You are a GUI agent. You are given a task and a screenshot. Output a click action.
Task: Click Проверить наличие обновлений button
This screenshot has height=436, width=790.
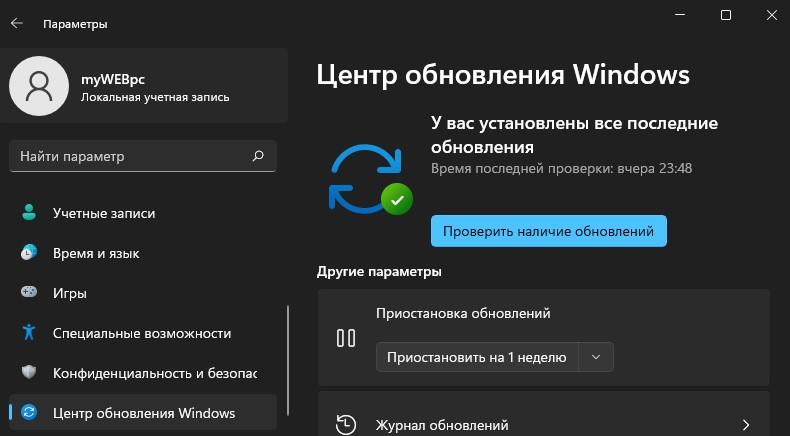tap(549, 231)
